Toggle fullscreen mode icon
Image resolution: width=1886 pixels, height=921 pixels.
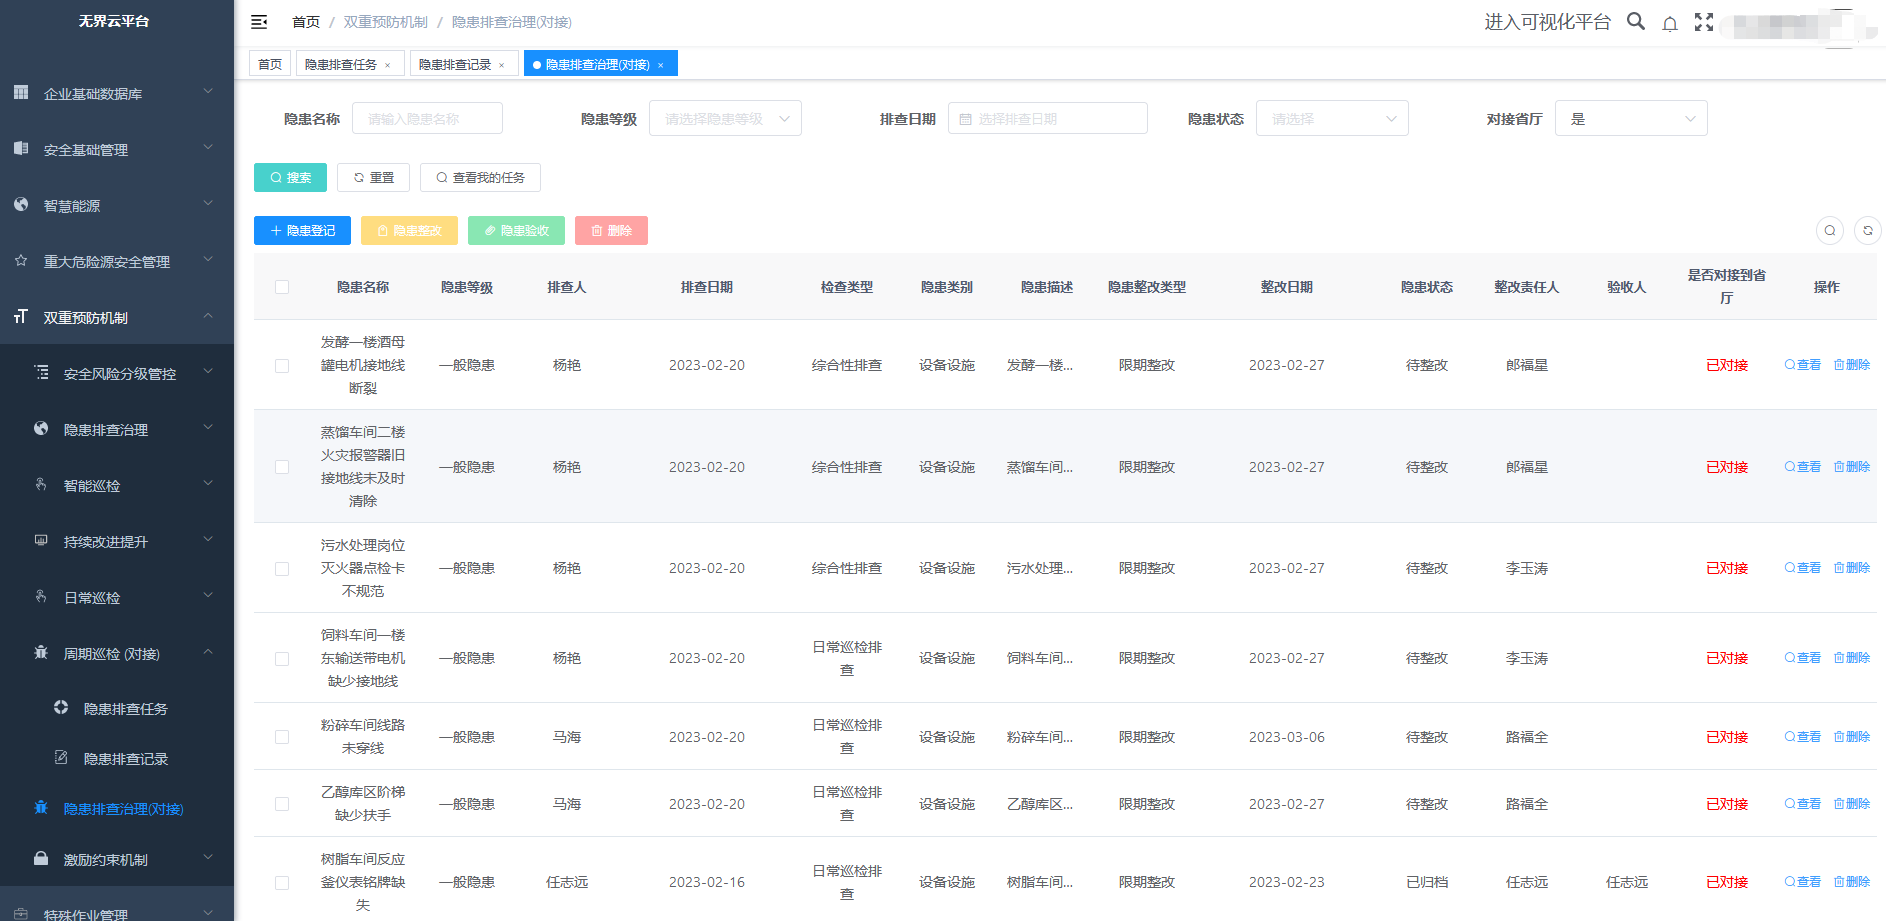(1704, 22)
